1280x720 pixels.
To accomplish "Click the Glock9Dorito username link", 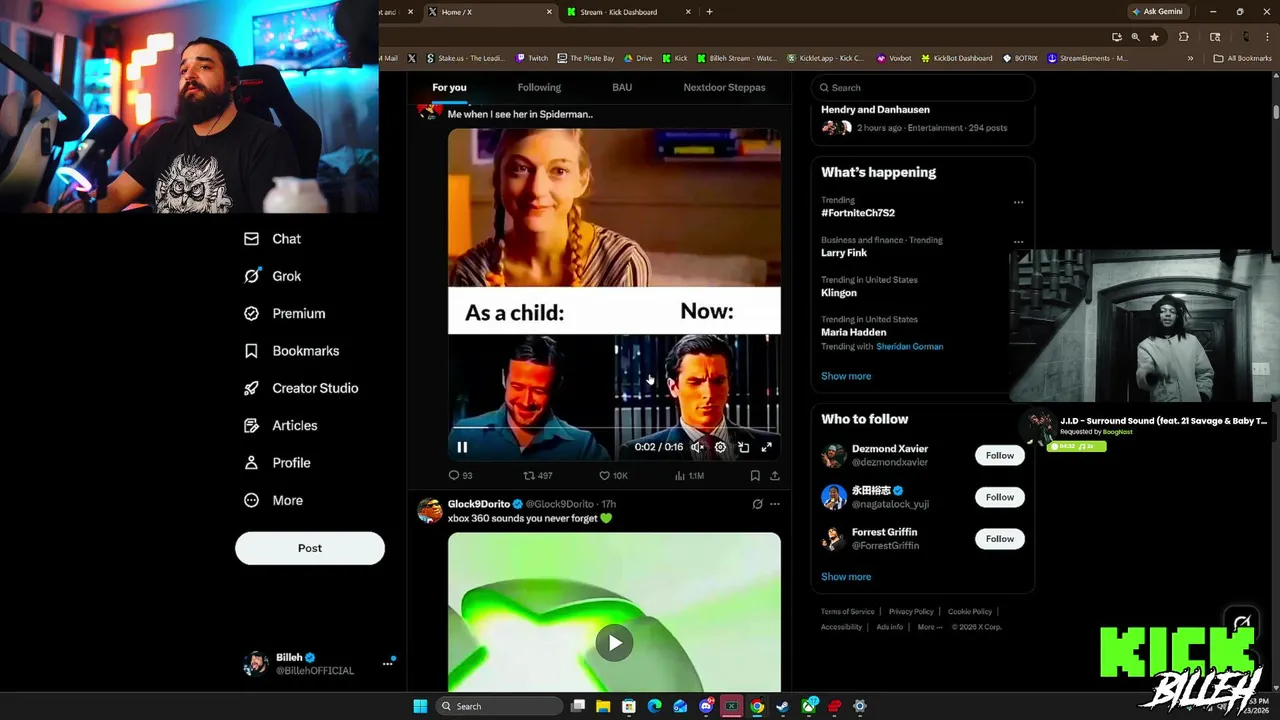I will (480, 504).
